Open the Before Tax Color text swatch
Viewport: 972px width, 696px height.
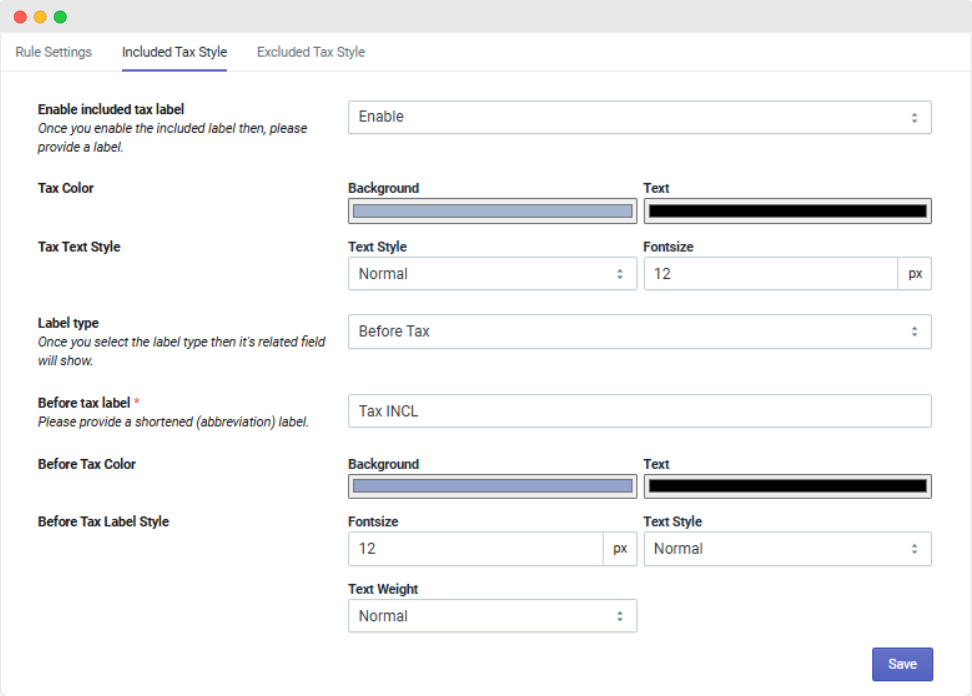click(787, 486)
